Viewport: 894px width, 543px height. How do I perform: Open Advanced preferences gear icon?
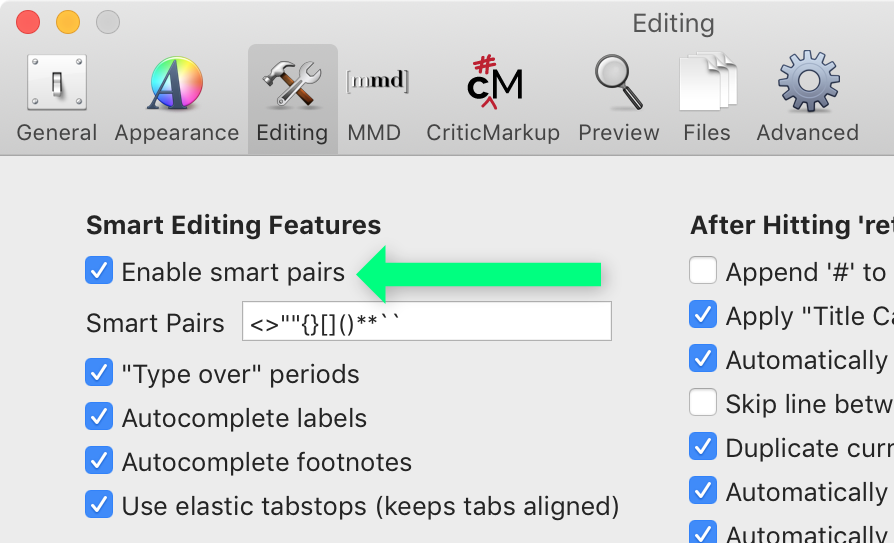808,80
